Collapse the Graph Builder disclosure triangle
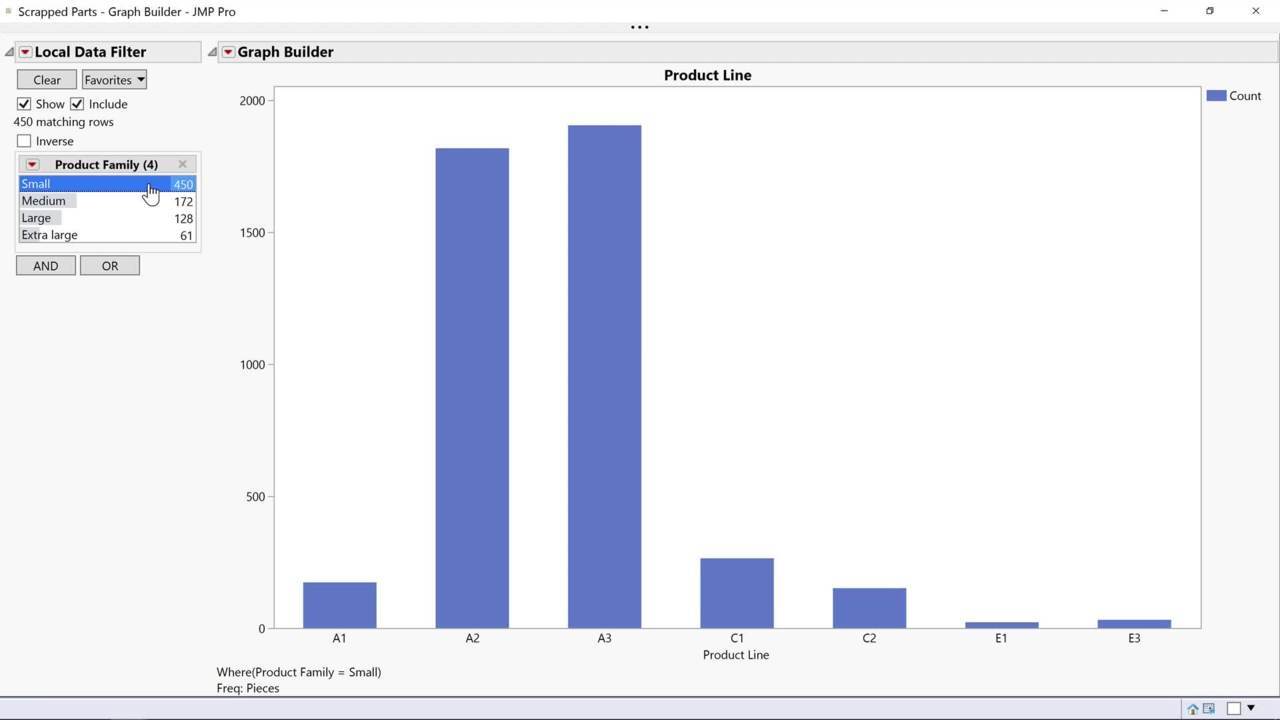The width and height of the screenshot is (1280, 720). tap(212, 52)
